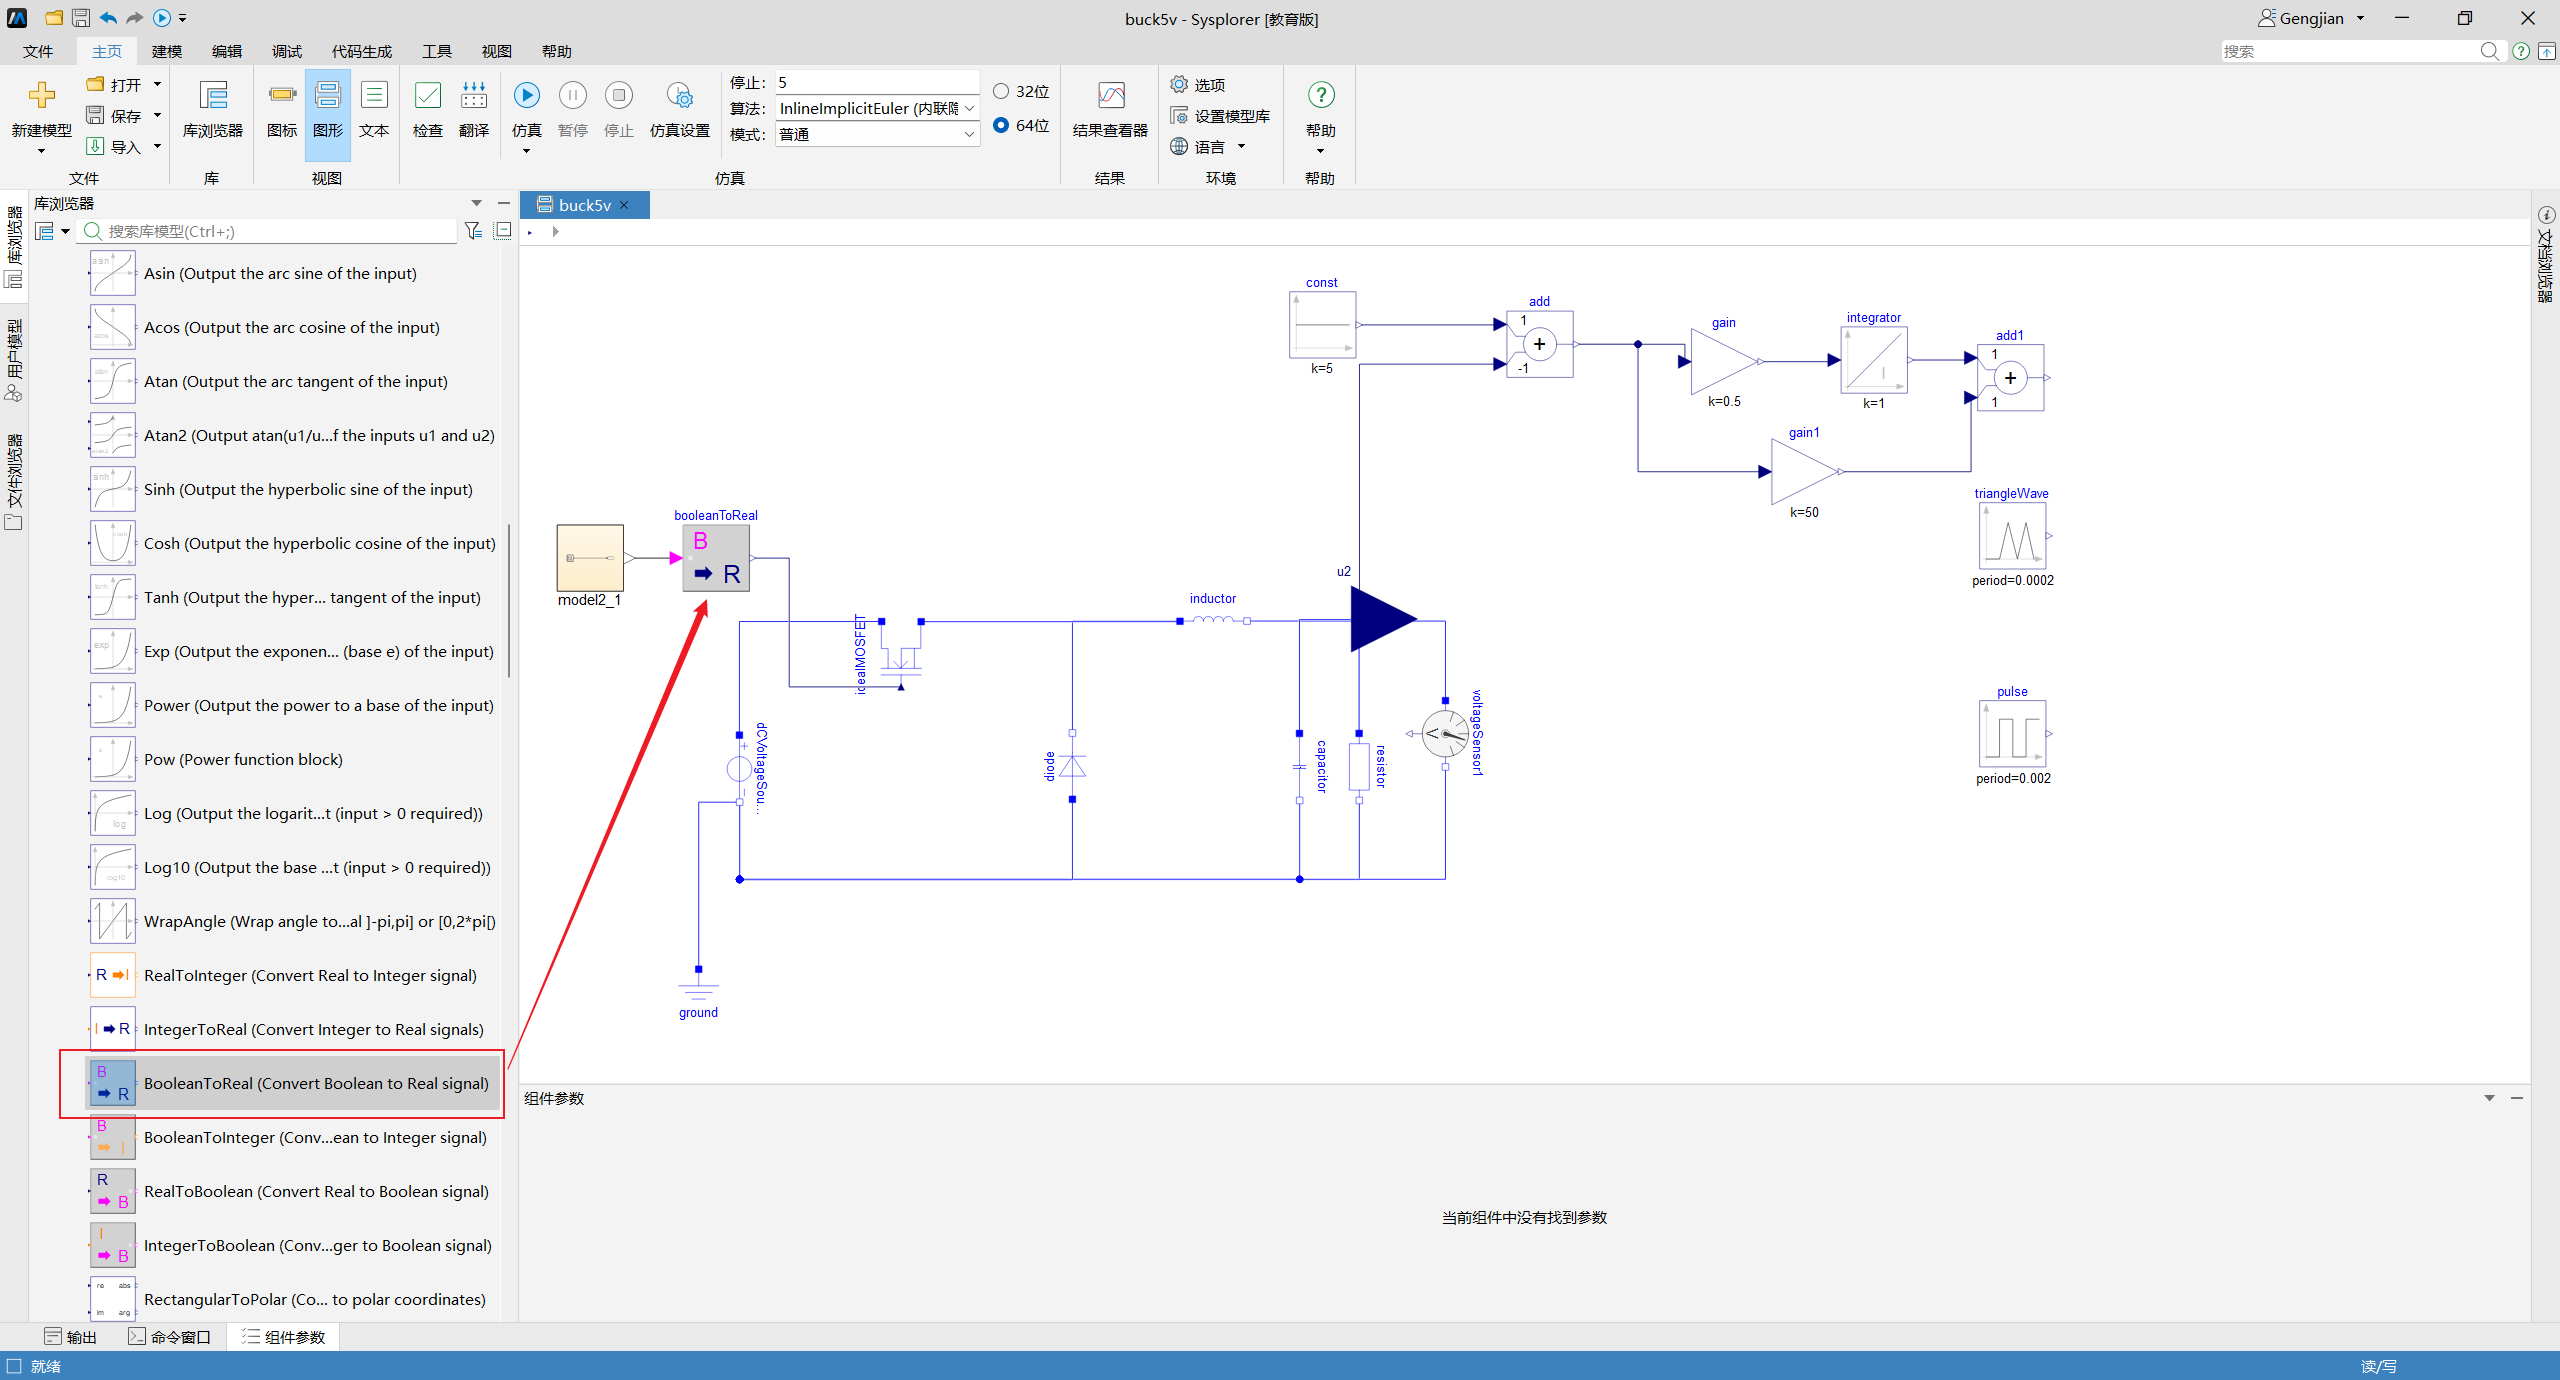Expand the library browser panel menu arrow
Image resolution: width=2560 pixels, height=1380 pixels.
(x=476, y=203)
